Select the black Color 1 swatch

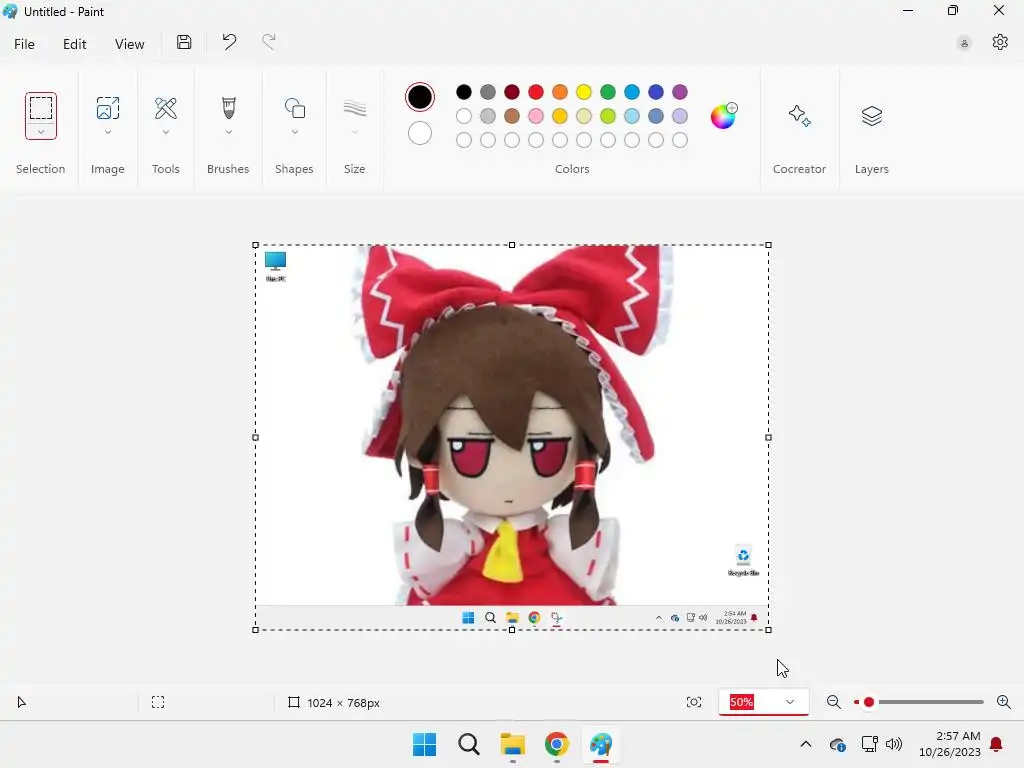tap(420, 97)
